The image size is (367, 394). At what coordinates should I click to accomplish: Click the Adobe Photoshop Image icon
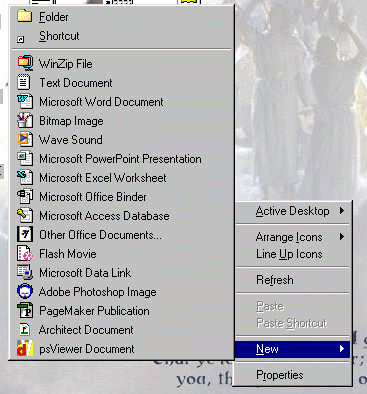click(x=25, y=291)
